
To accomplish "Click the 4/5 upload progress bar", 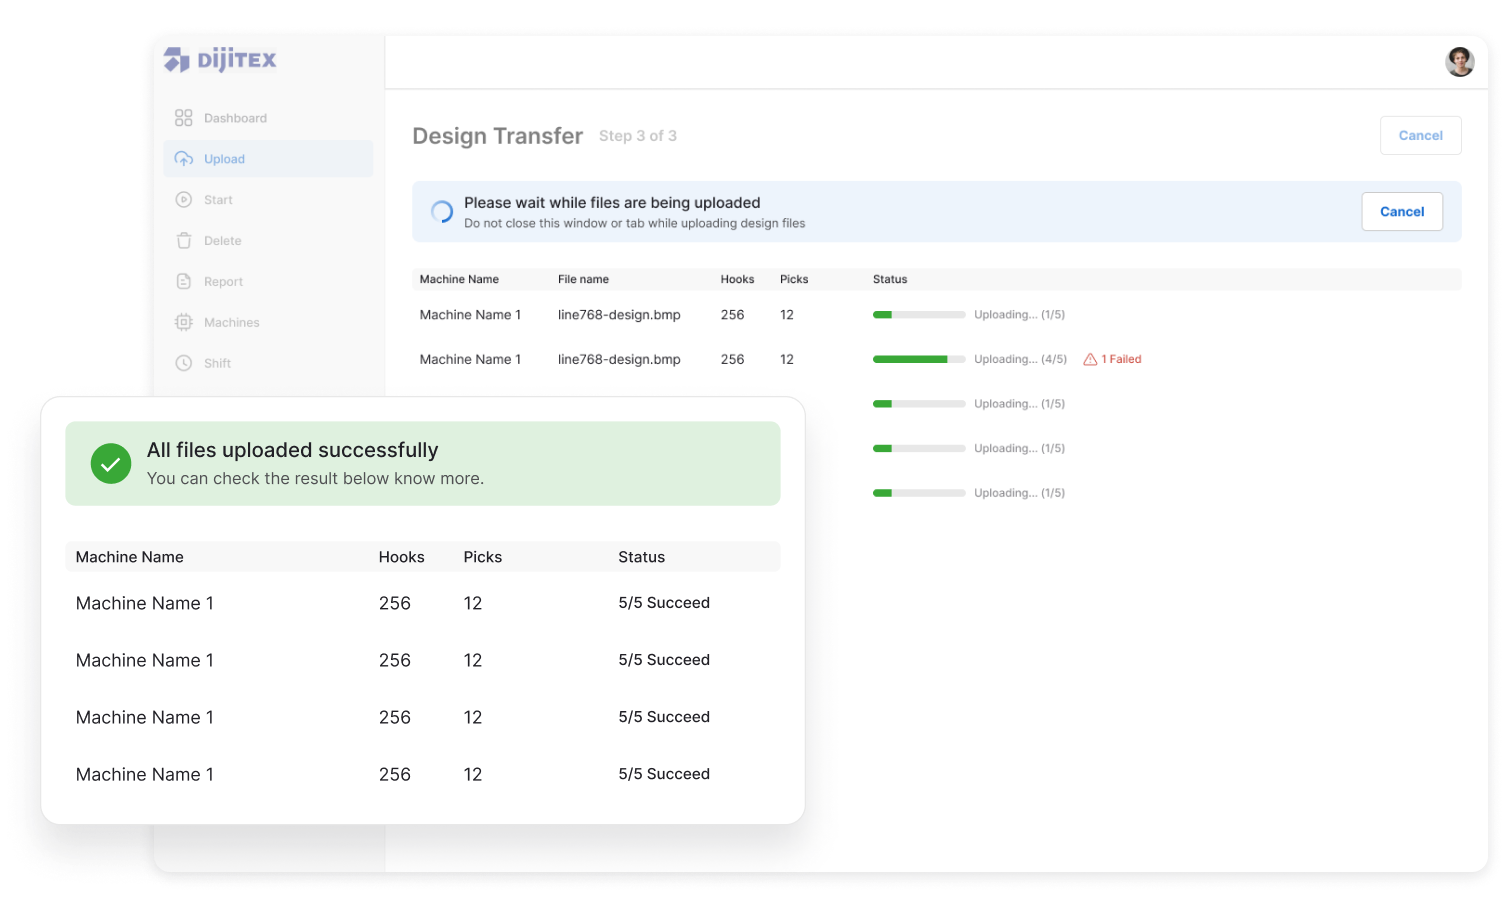I will tap(919, 359).
